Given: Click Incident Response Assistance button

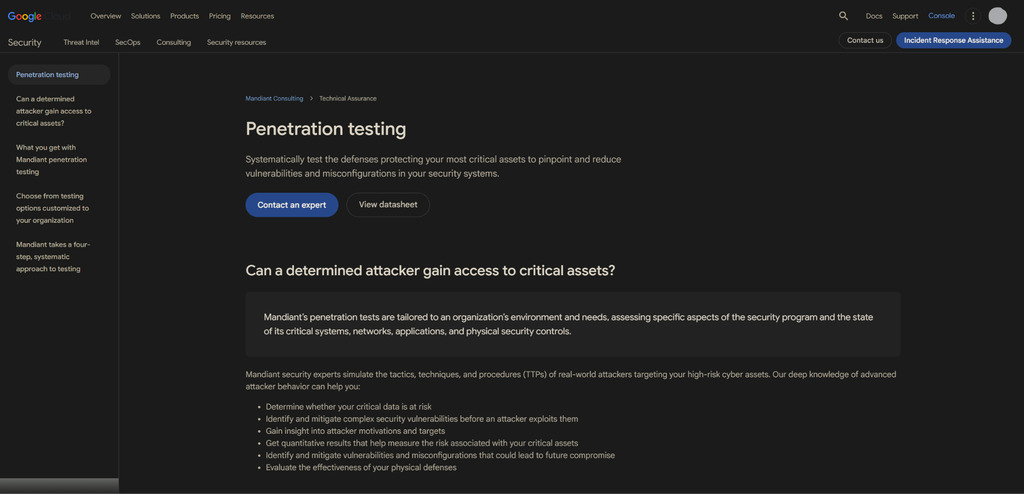Looking at the screenshot, I should pos(953,41).
